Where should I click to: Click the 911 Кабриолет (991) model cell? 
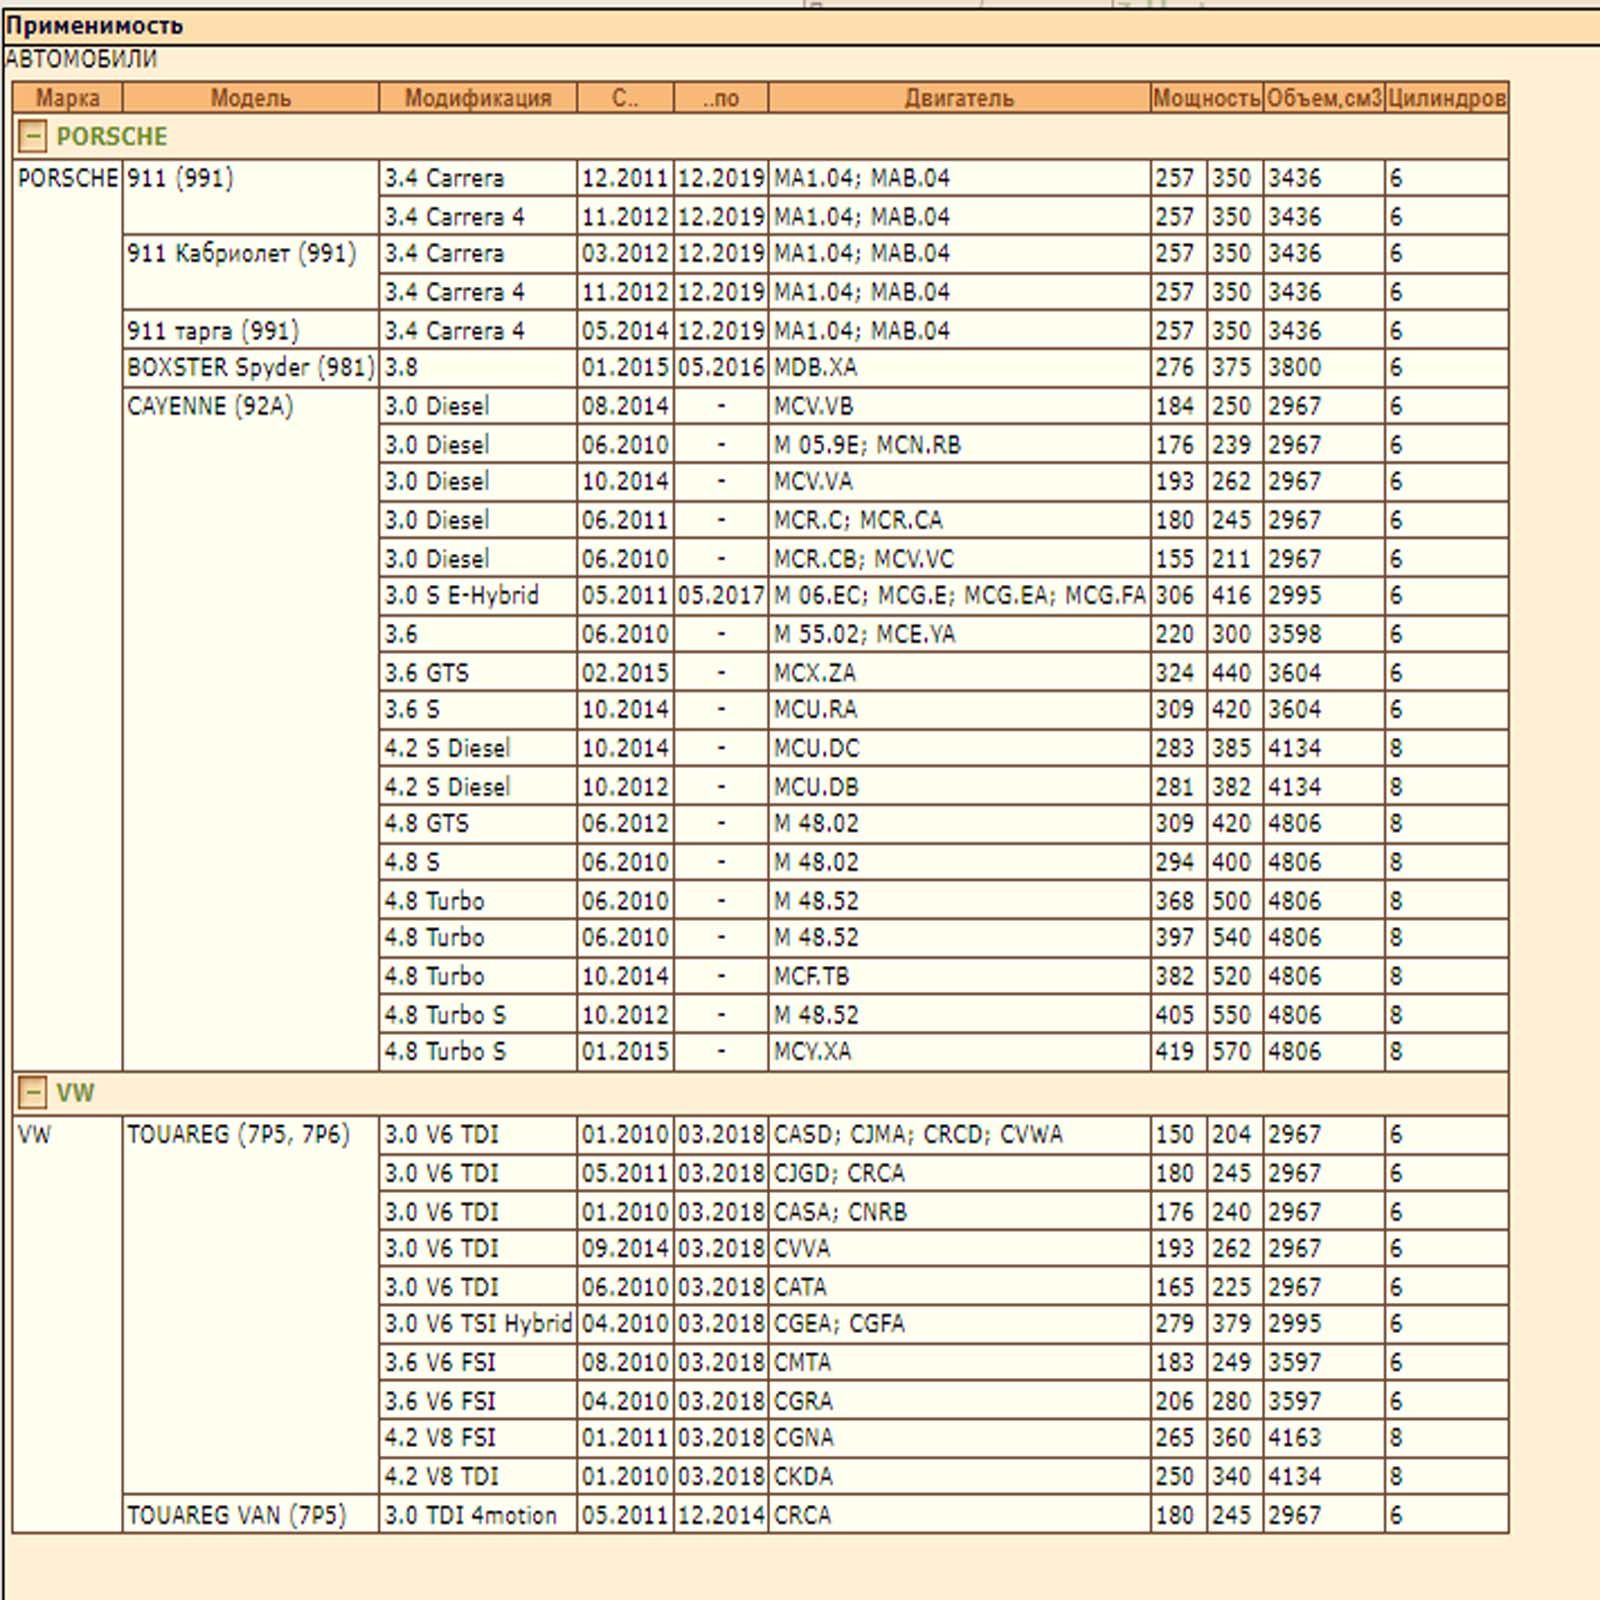[x=241, y=254]
